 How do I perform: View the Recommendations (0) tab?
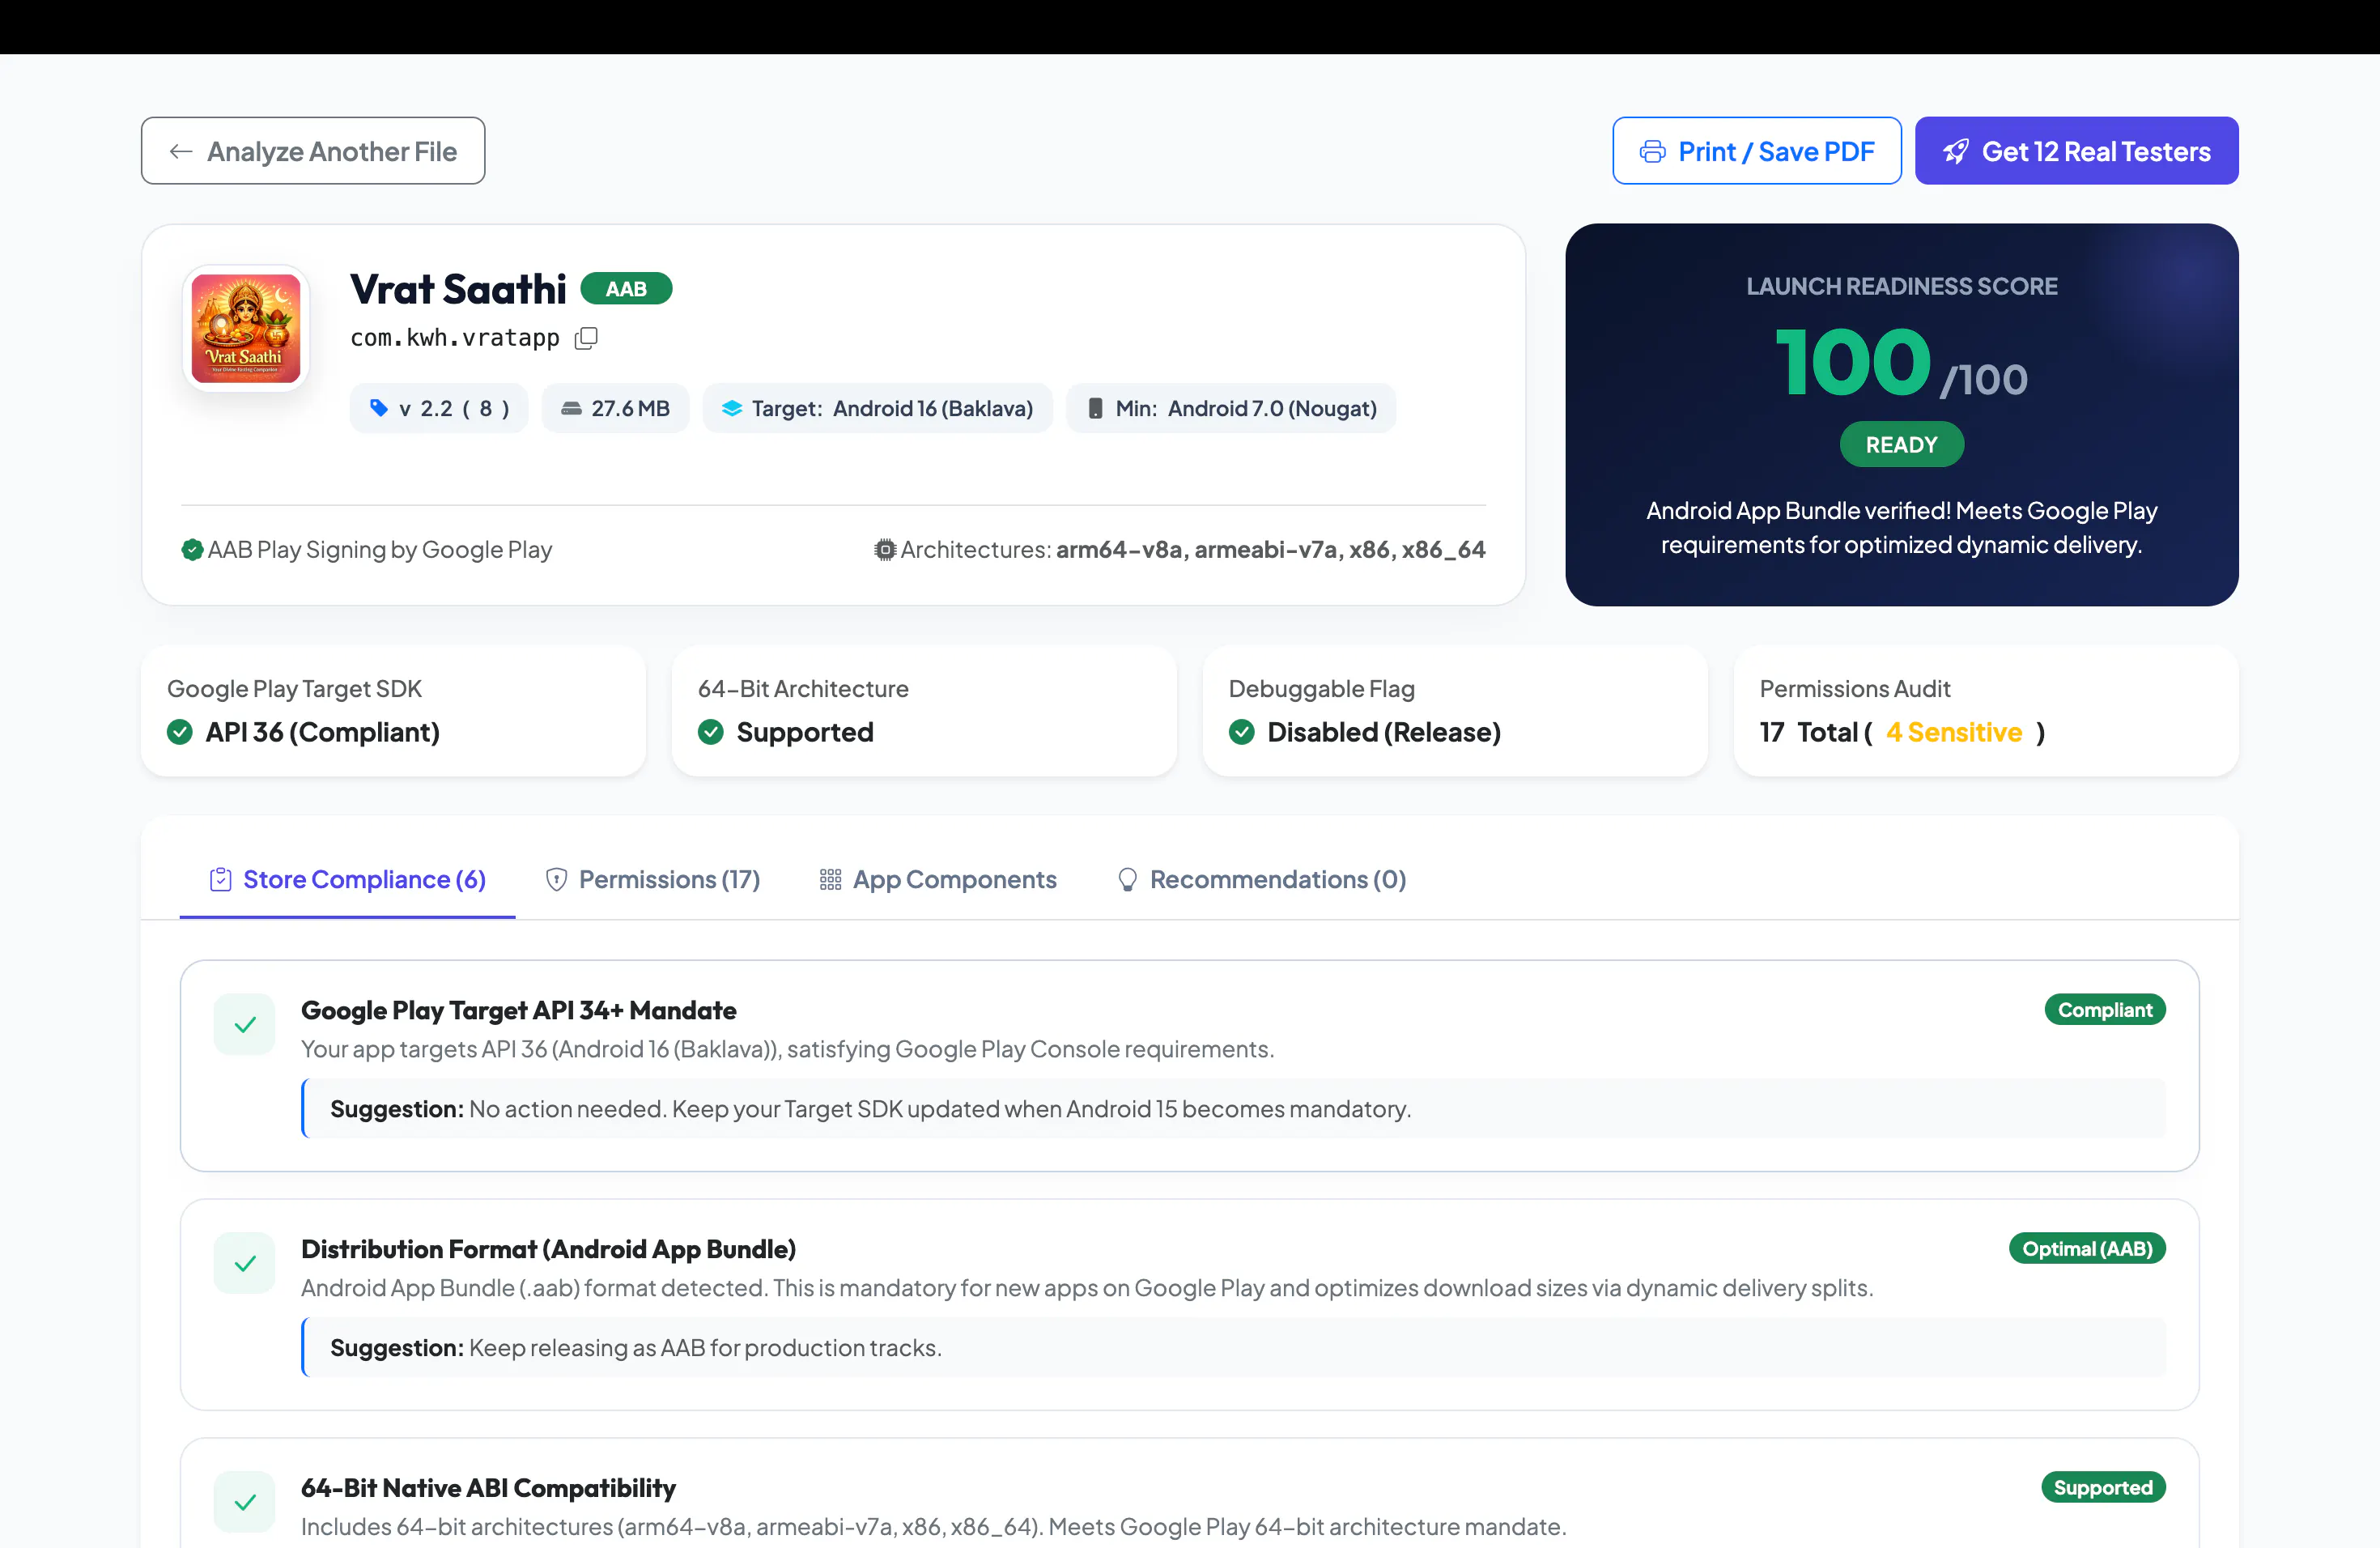[x=1262, y=879]
